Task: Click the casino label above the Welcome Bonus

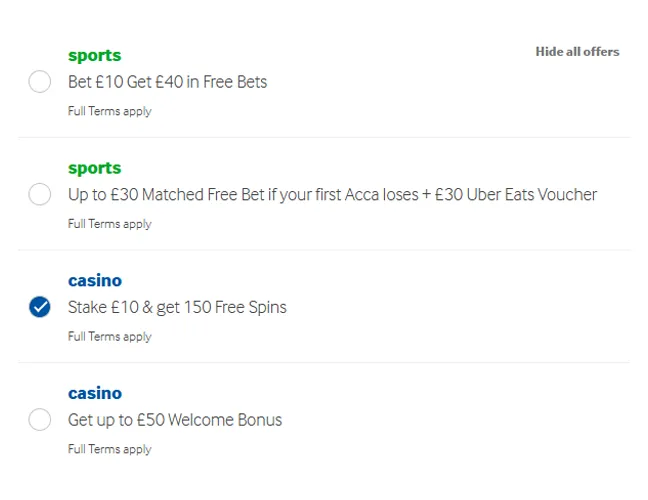Action: (95, 393)
